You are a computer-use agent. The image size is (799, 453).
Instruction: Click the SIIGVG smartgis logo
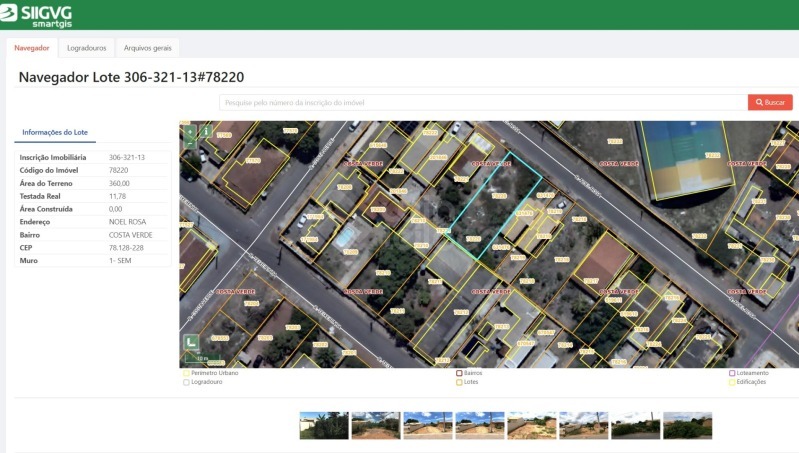coord(36,15)
